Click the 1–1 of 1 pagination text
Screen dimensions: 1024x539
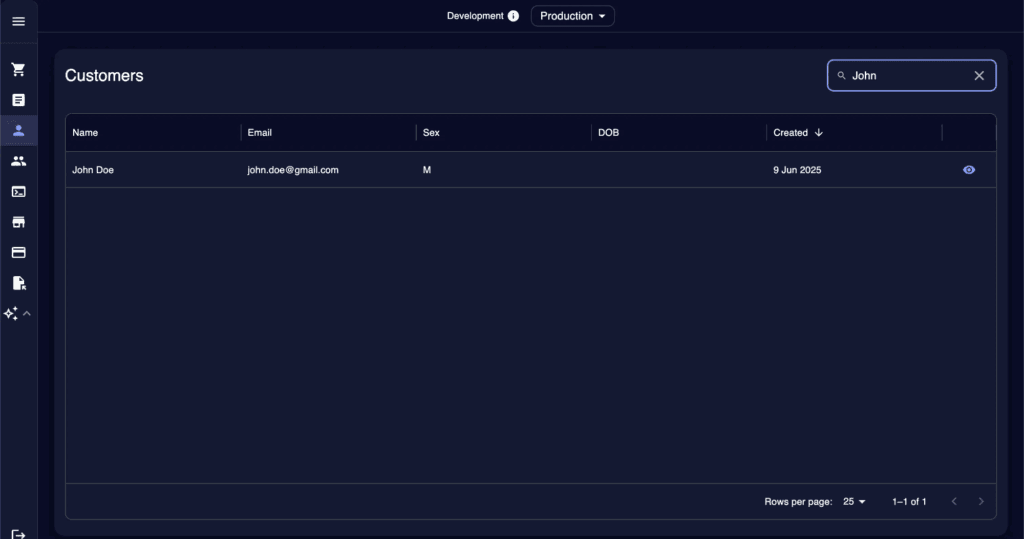909,502
